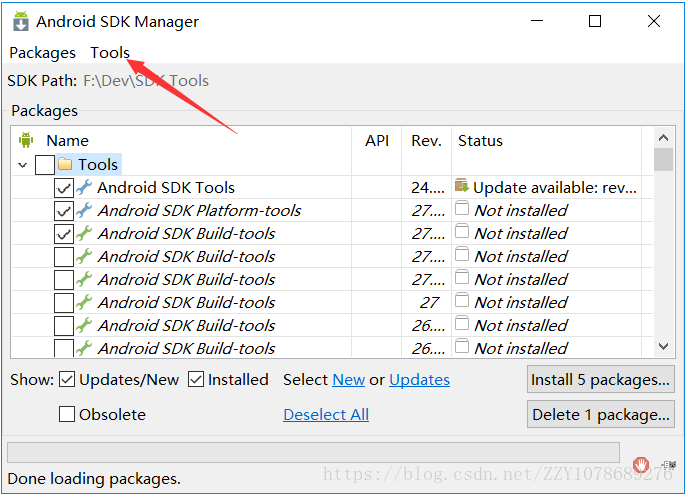688x498 pixels.
Task: Click the Android robot icon in header
Action: [x=26, y=140]
